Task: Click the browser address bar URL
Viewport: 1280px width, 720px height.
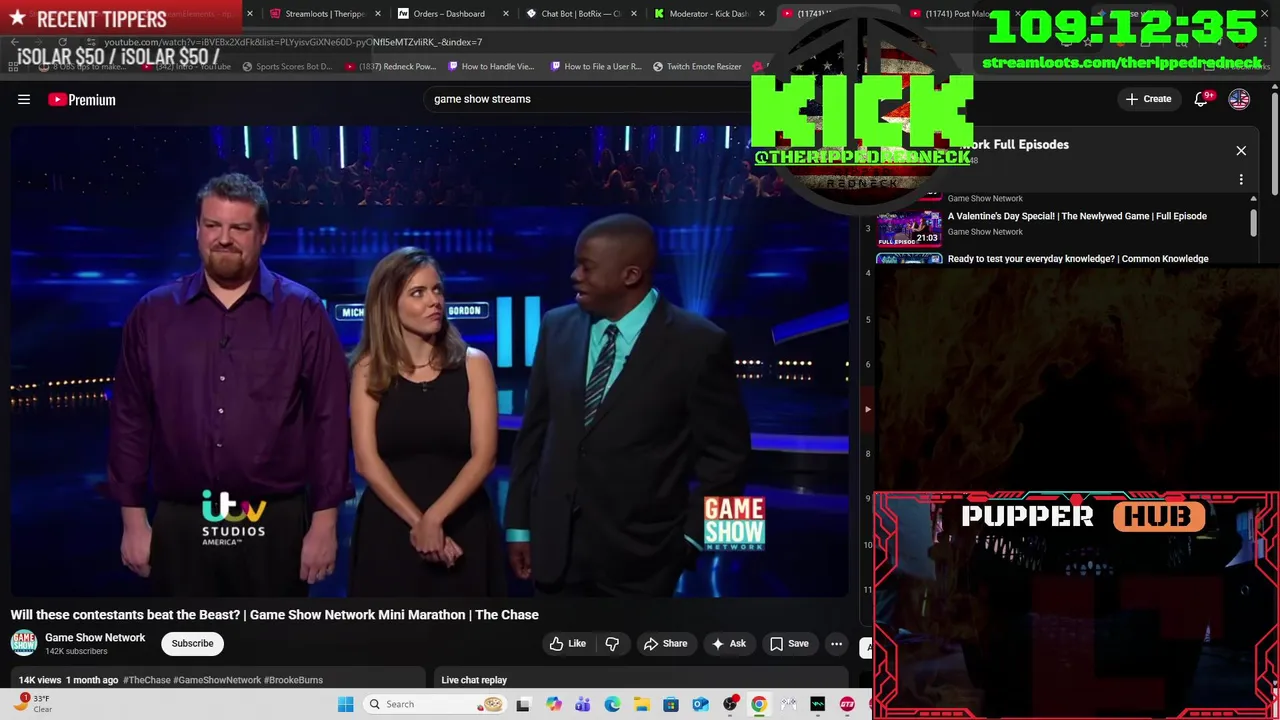Action: coord(293,42)
